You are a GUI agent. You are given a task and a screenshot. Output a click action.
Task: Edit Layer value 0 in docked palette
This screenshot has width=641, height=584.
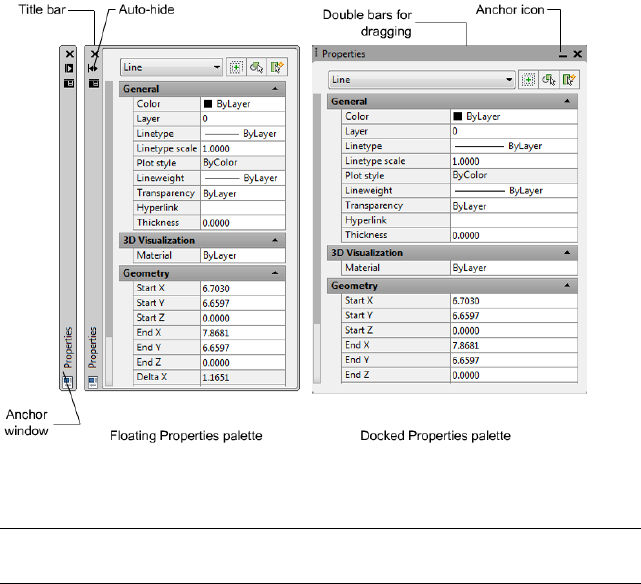514,131
